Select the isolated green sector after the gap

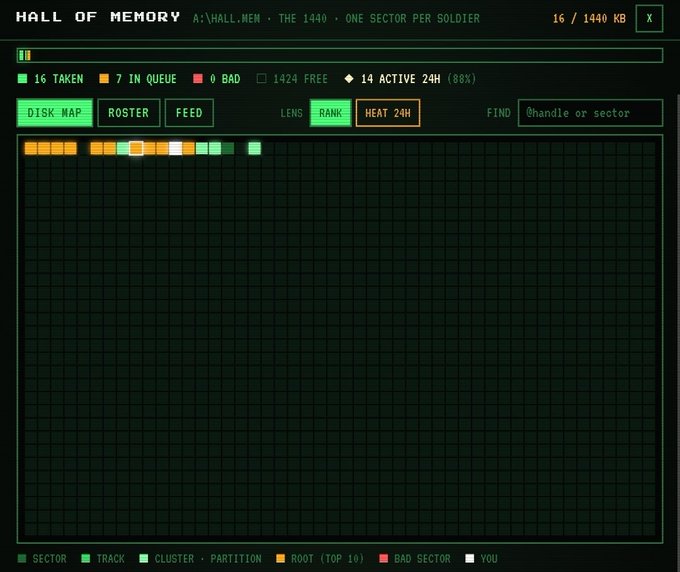click(x=255, y=148)
